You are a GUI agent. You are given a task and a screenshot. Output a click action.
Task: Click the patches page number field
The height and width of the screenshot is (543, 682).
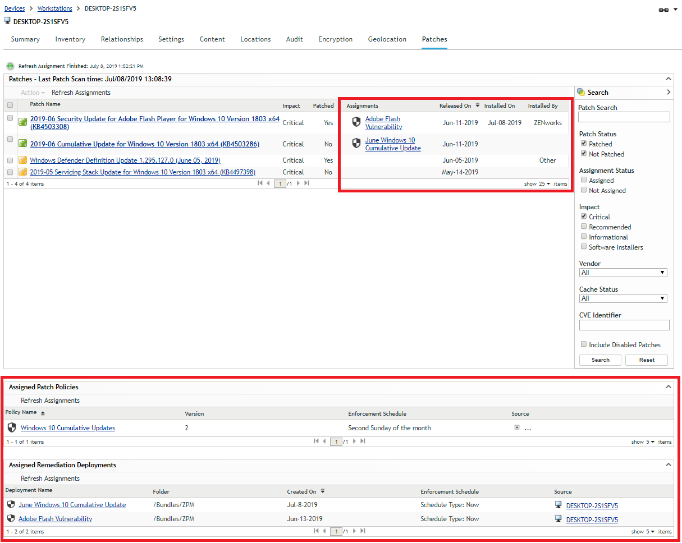tap(280, 184)
